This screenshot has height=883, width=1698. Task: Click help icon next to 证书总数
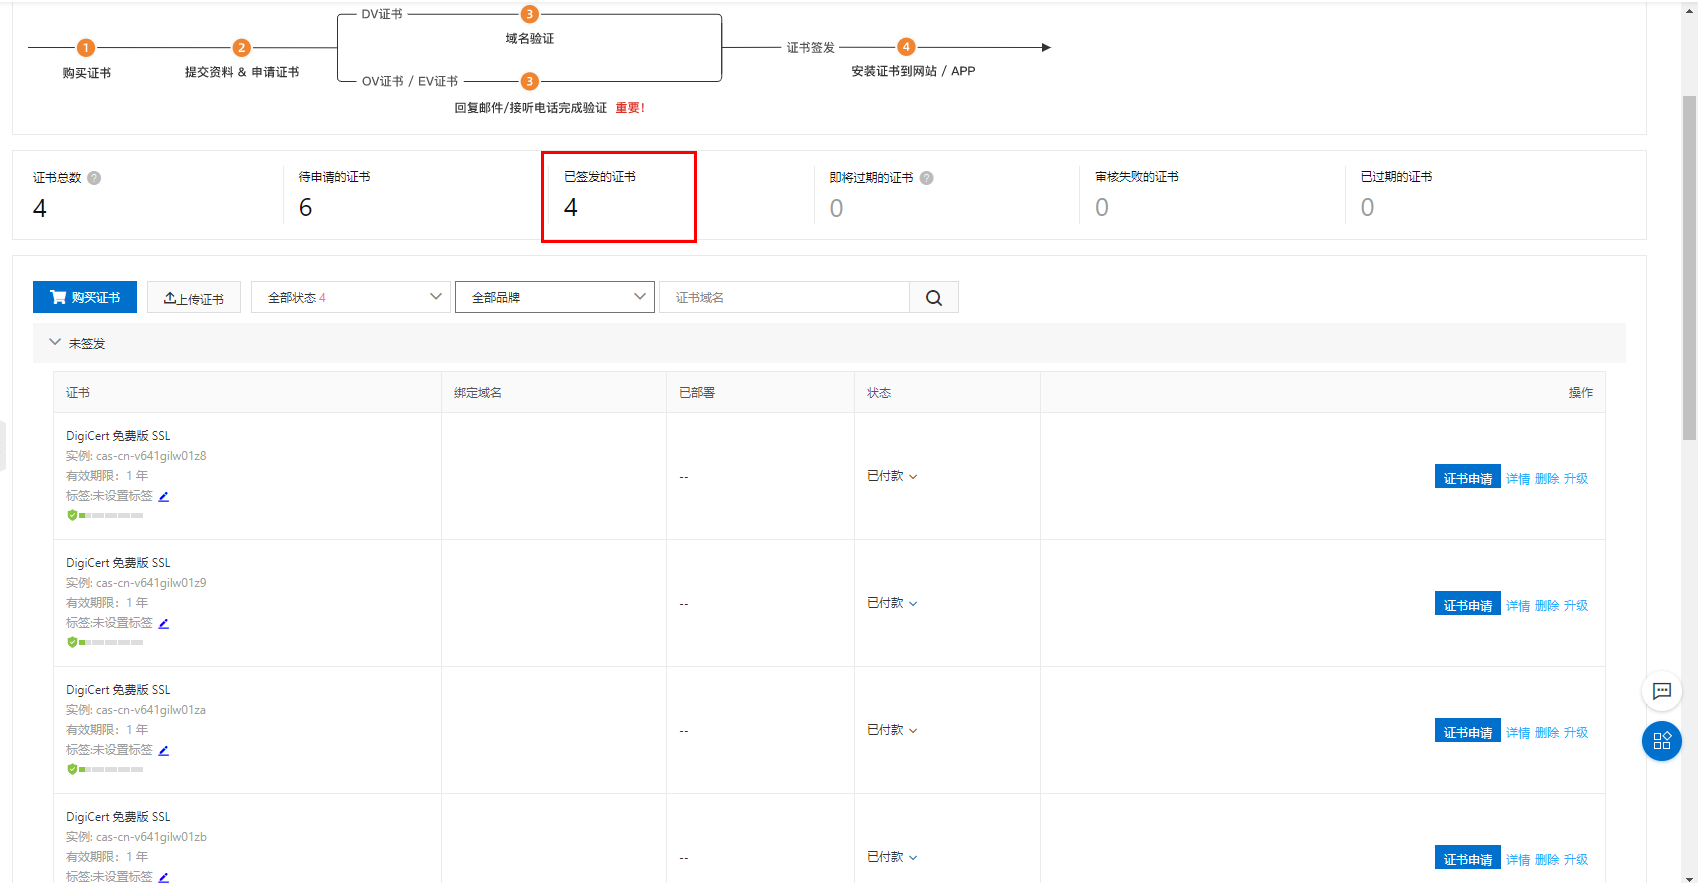pos(94,178)
